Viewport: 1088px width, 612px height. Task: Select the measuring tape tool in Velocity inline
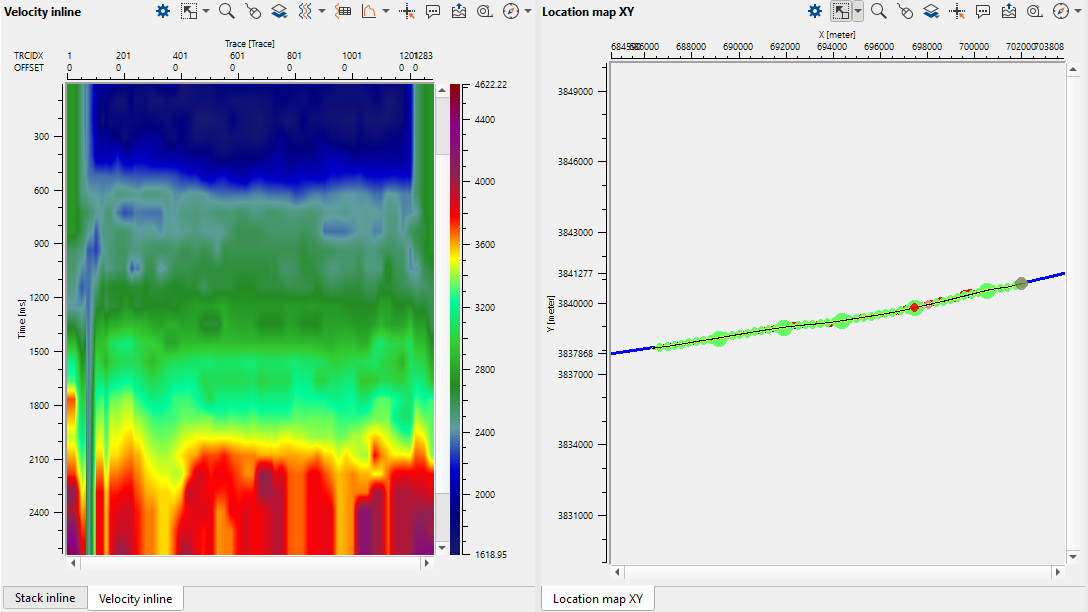[484, 11]
